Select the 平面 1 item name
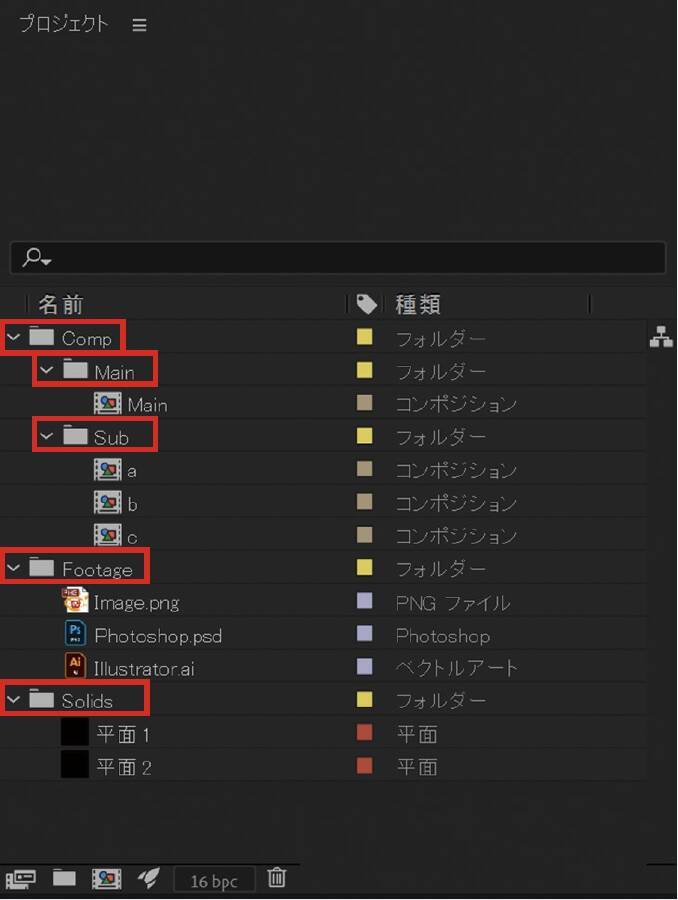This screenshot has width=678, height=900. (x=123, y=734)
